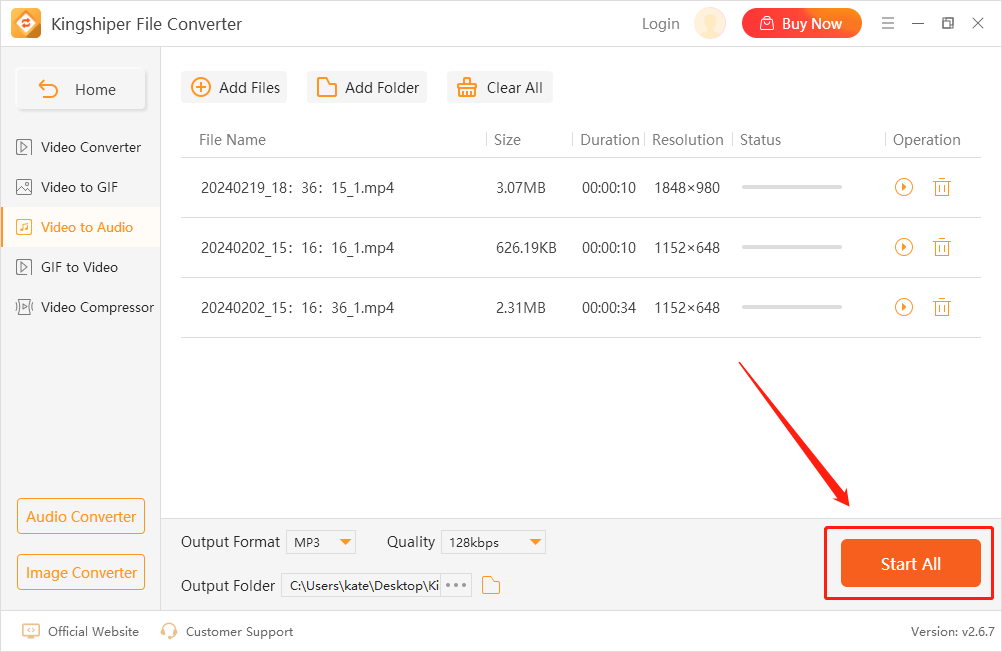Click the 3.07MB size cell
This screenshot has width=1002, height=652.
(x=521, y=188)
